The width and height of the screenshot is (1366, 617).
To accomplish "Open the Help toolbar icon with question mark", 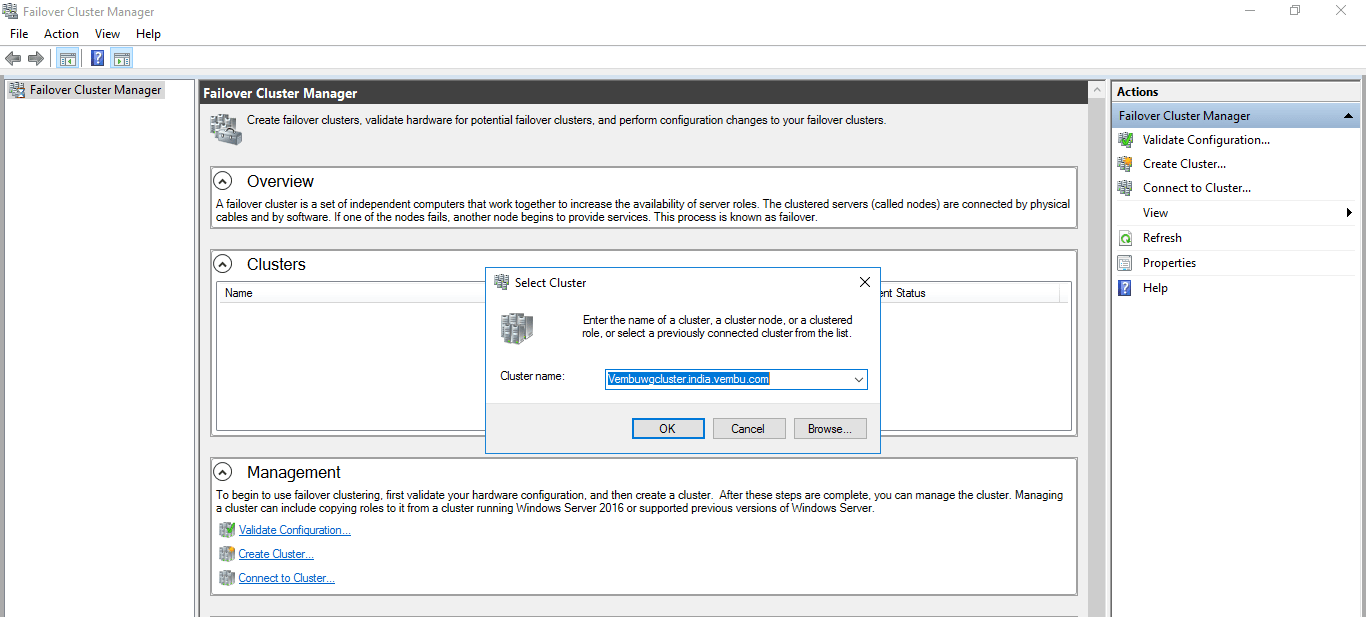I will [x=98, y=58].
